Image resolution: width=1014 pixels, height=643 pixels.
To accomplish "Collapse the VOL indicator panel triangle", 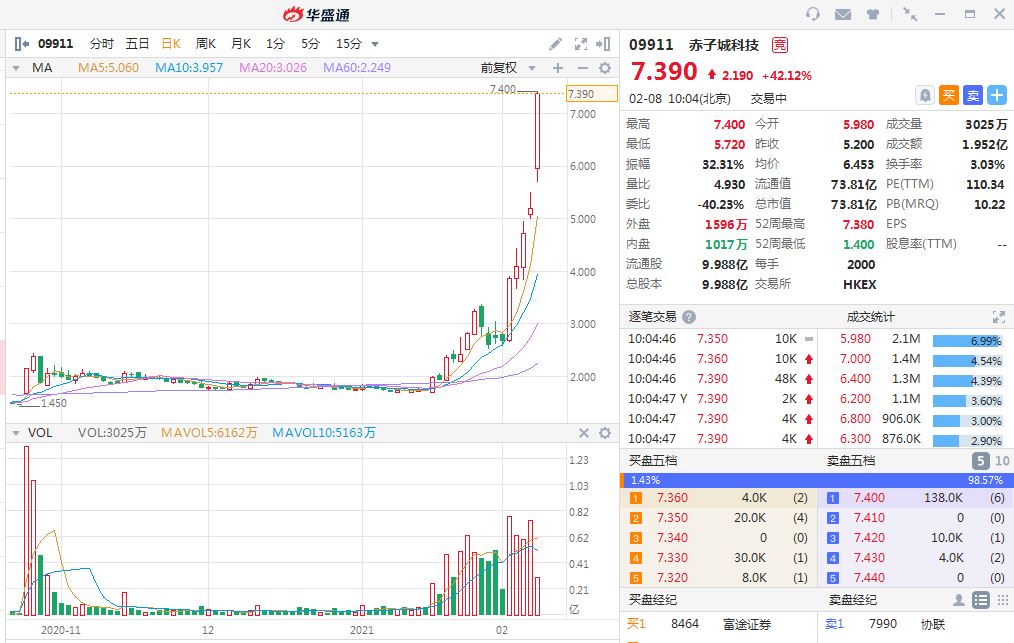I will click(16, 433).
